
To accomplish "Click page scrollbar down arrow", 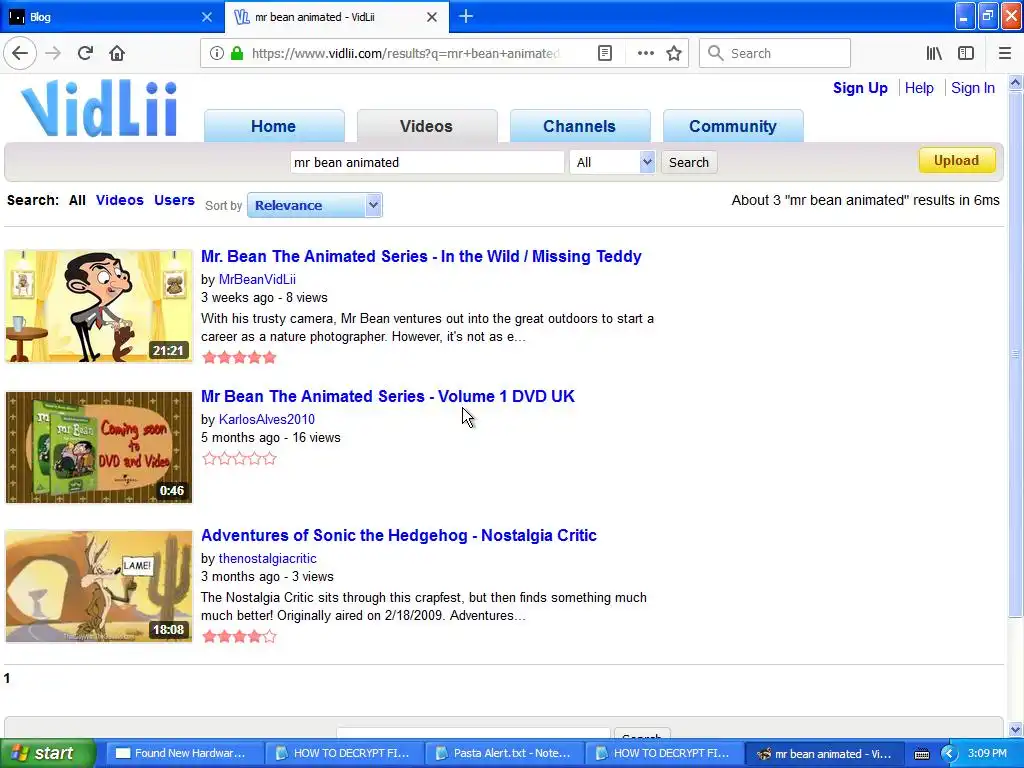I will 1016,730.
